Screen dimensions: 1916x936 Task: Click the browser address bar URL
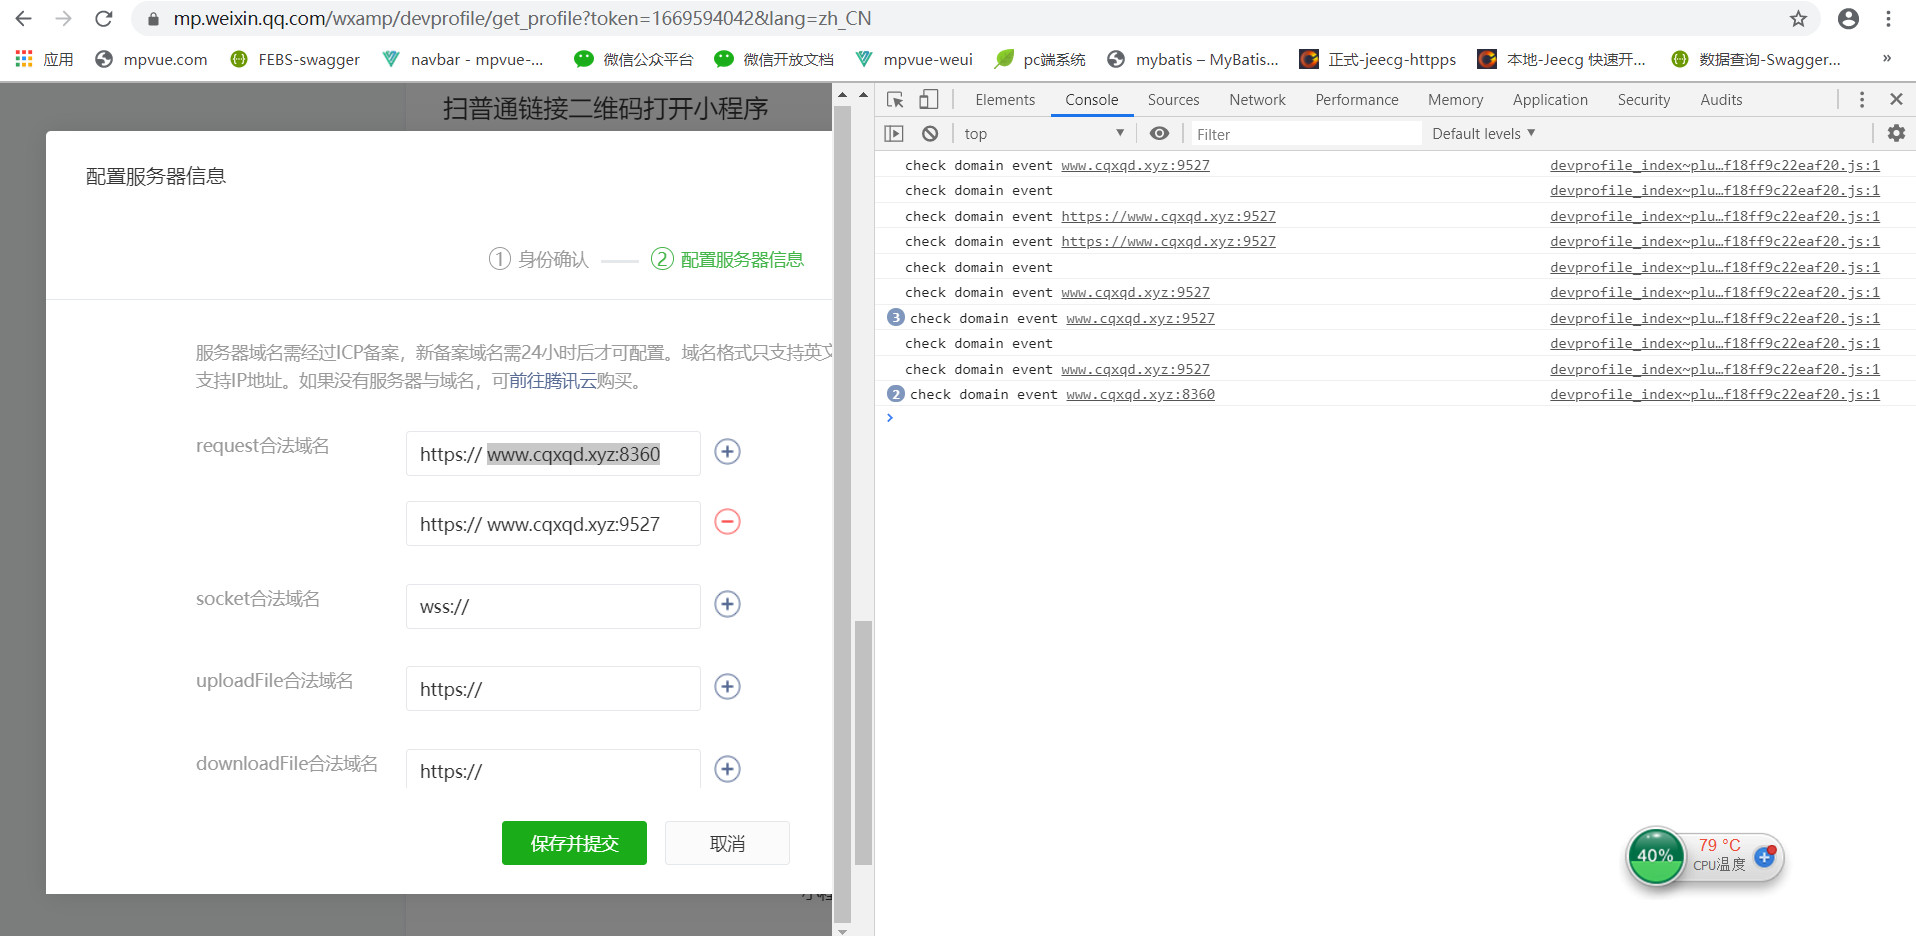pos(522,19)
